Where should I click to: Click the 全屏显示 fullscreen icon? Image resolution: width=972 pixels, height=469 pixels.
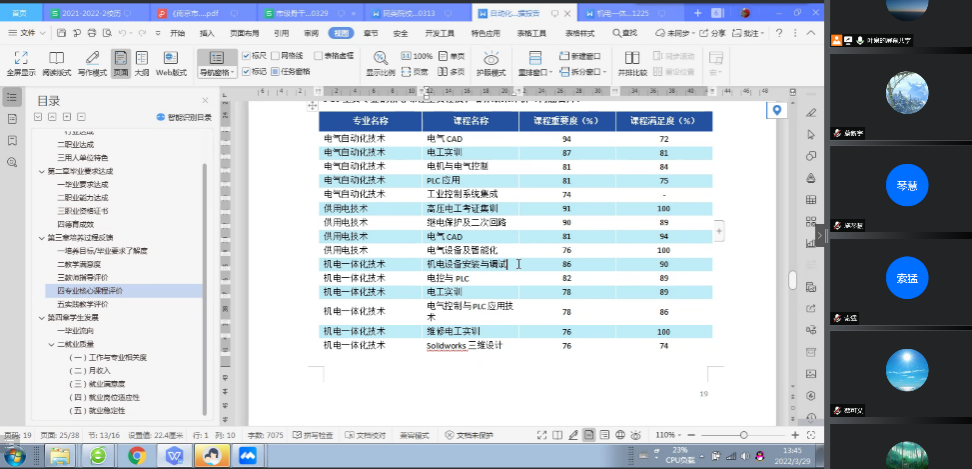[x=21, y=62]
